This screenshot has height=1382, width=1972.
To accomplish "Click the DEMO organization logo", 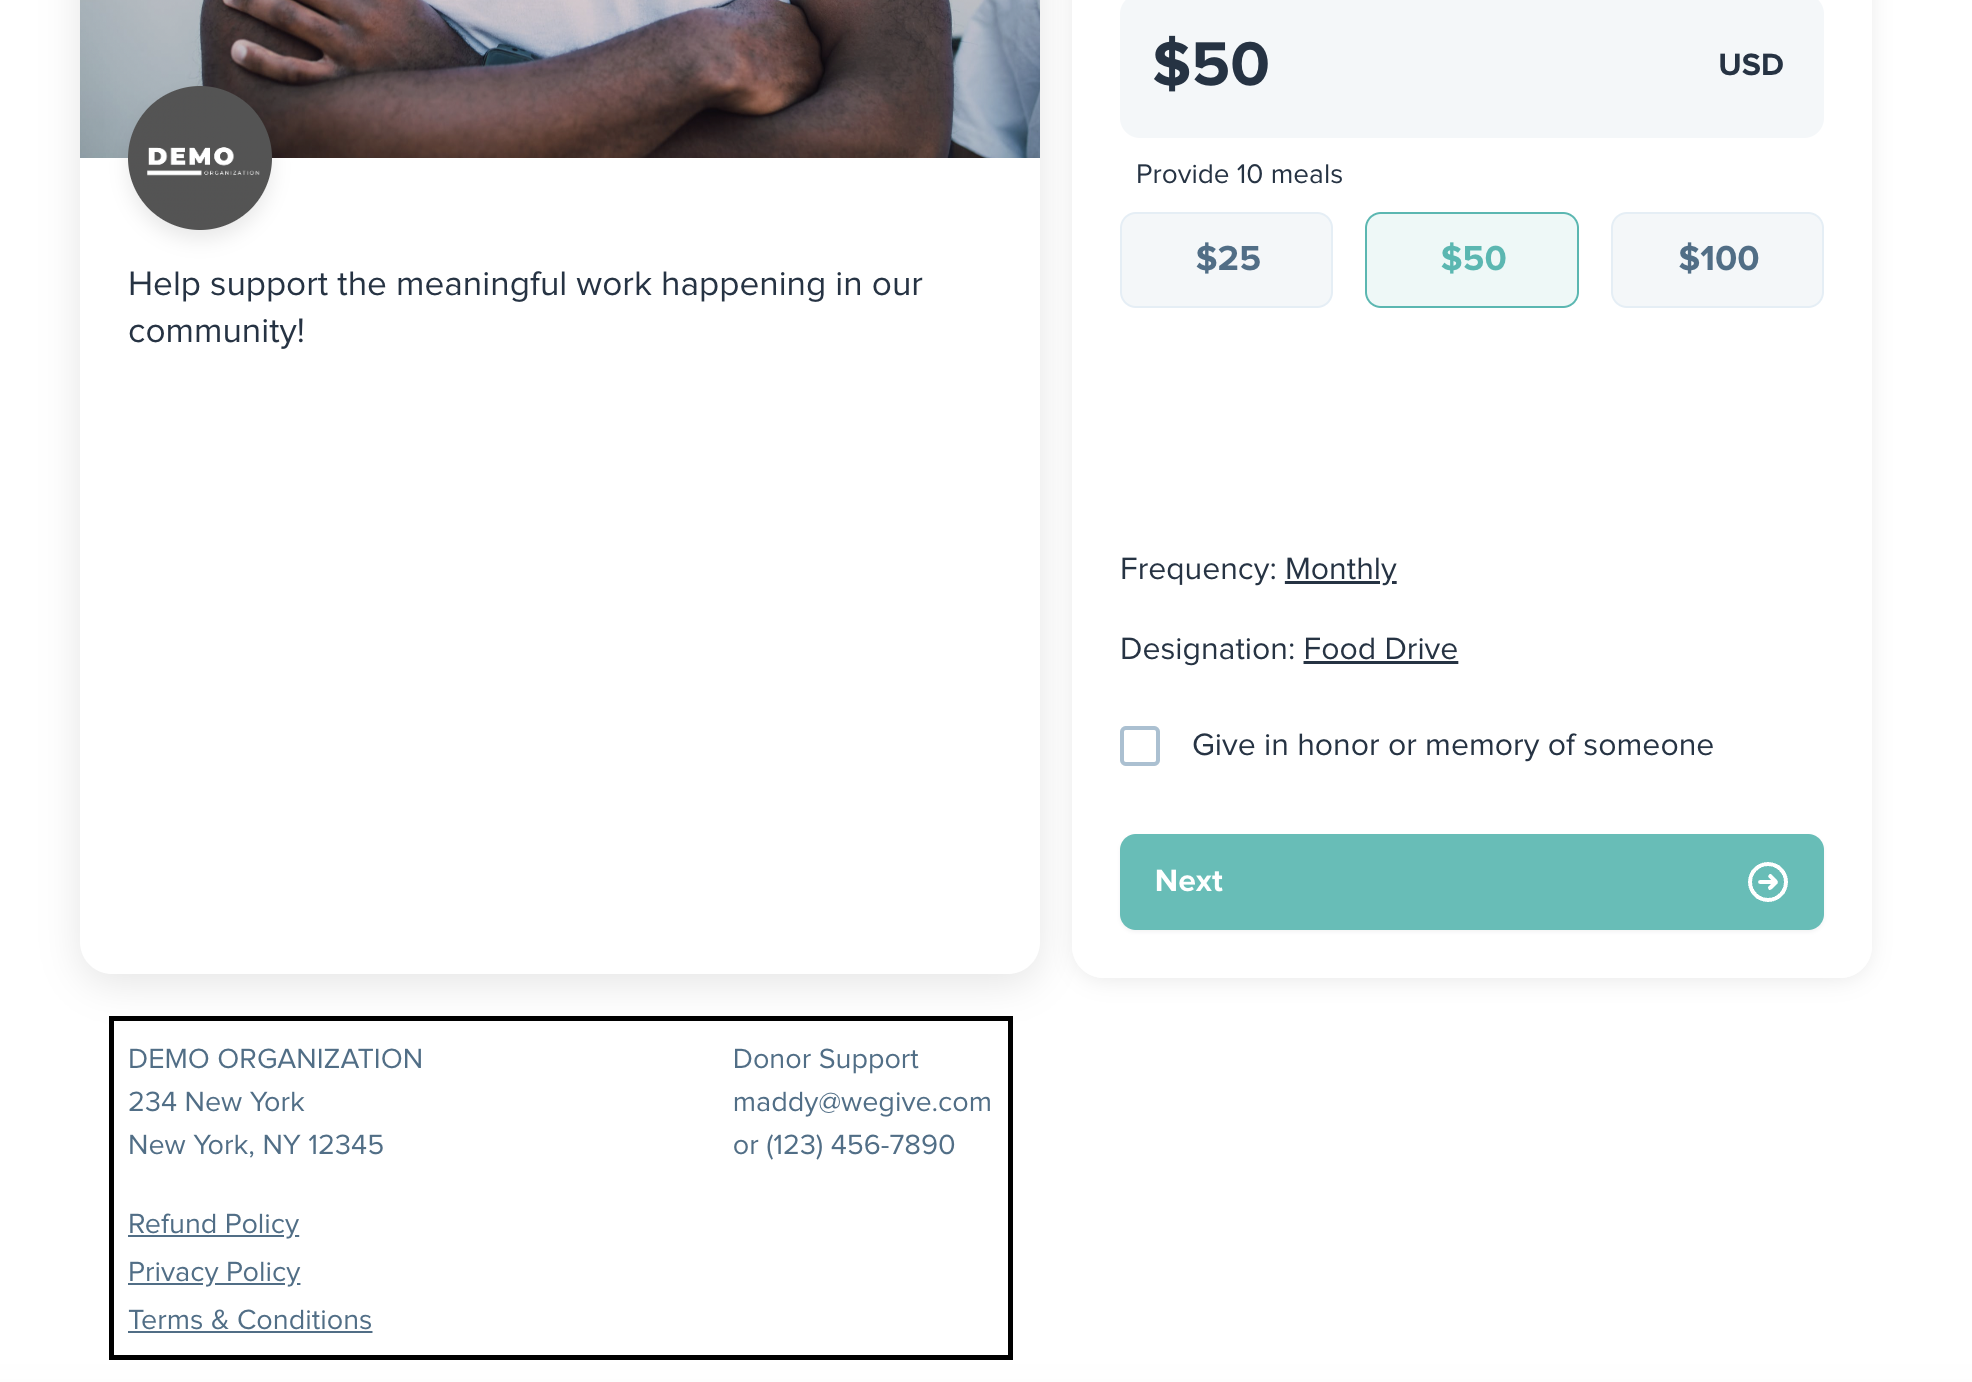I will click(200, 158).
